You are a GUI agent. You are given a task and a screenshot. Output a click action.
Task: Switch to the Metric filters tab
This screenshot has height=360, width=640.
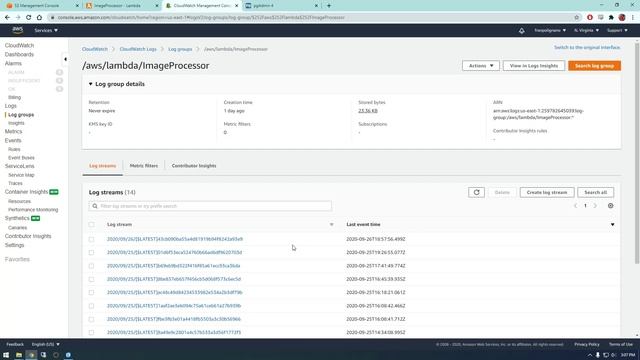tap(144, 166)
